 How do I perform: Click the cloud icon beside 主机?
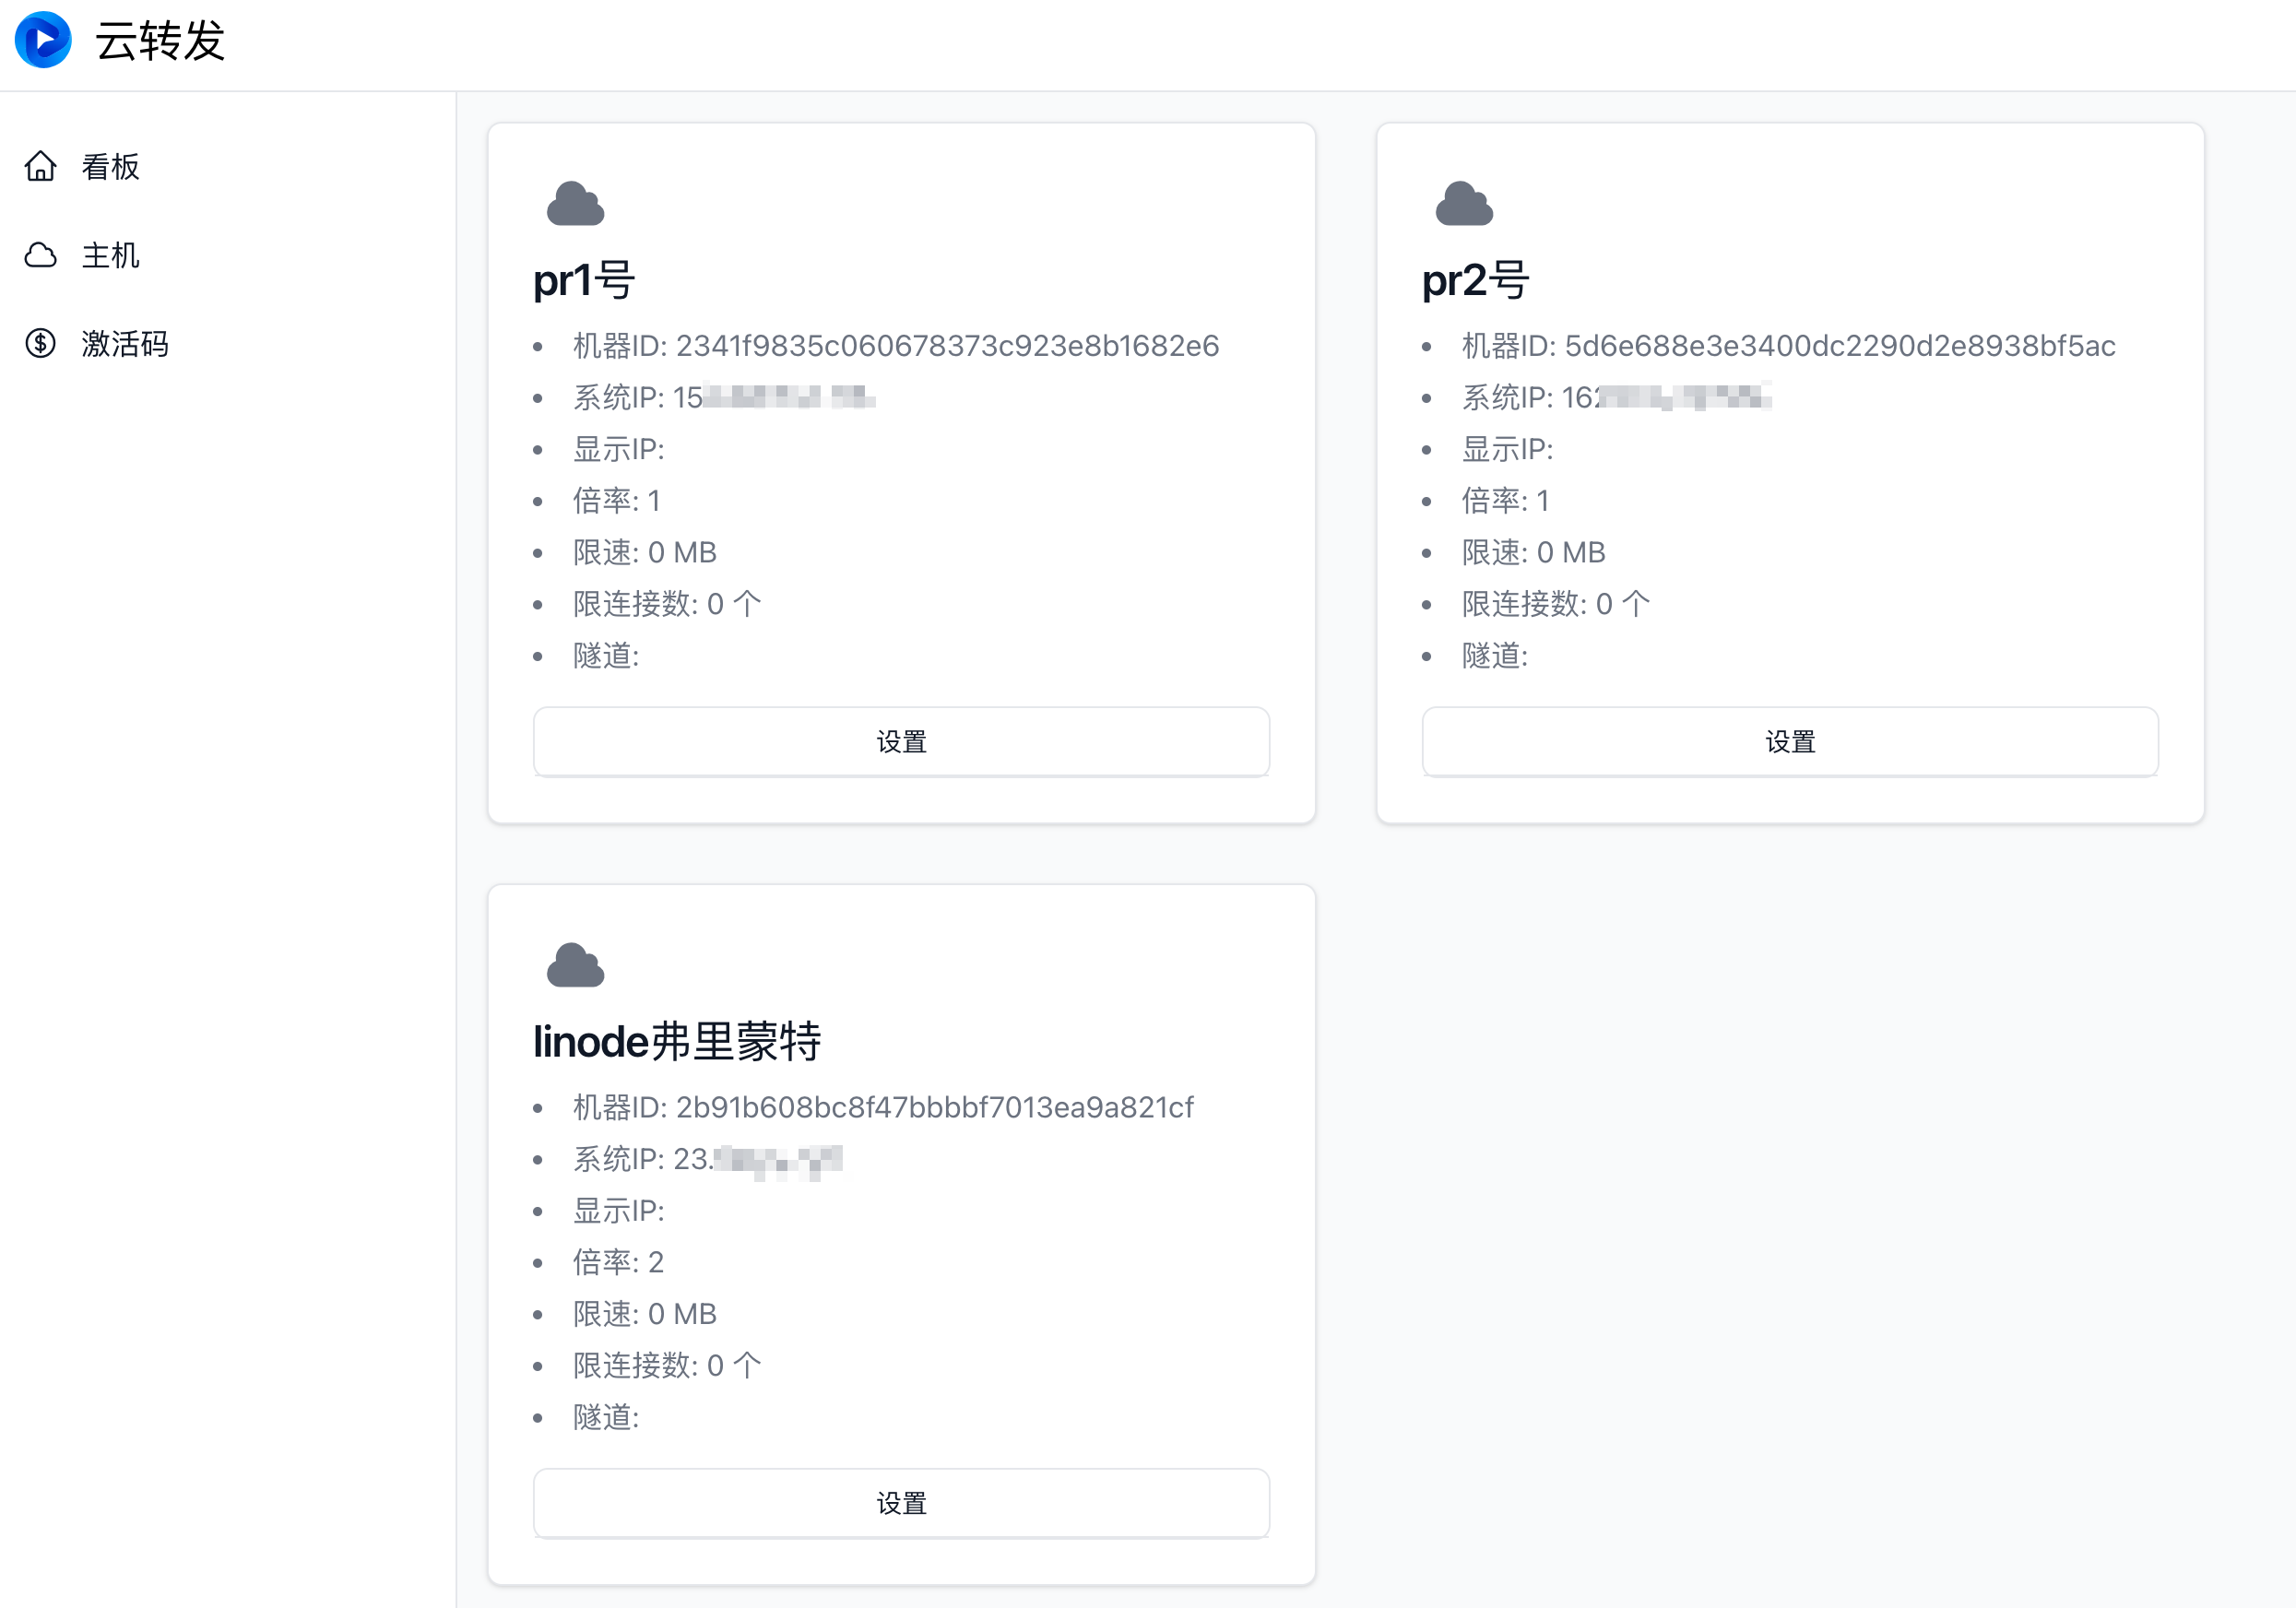40,255
